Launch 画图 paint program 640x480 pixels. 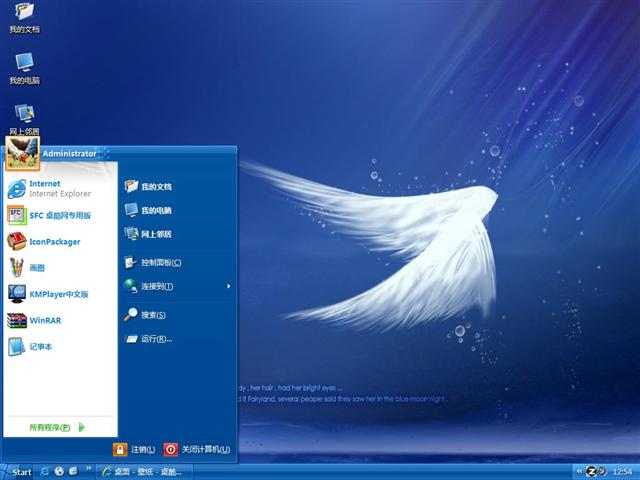tap(35, 268)
